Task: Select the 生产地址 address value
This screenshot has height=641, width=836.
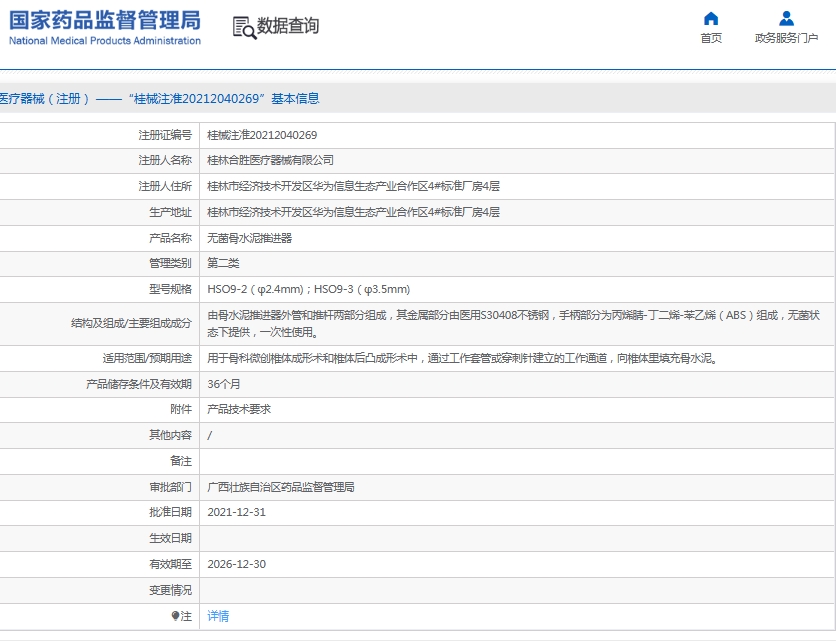Action: (x=353, y=212)
